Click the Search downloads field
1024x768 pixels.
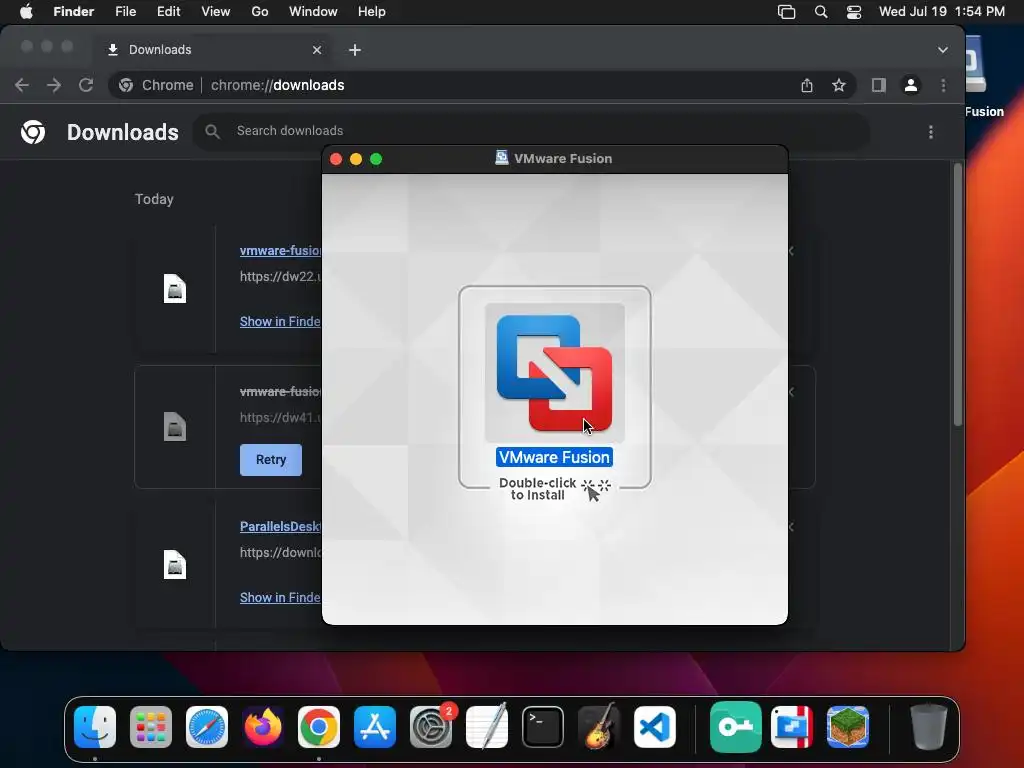tap(531, 131)
